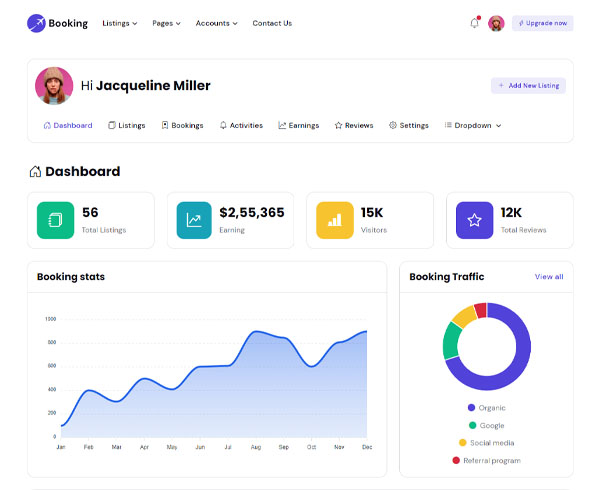Click the purple Total Reviews star icon
The width and height of the screenshot is (600, 490).
(x=474, y=220)
